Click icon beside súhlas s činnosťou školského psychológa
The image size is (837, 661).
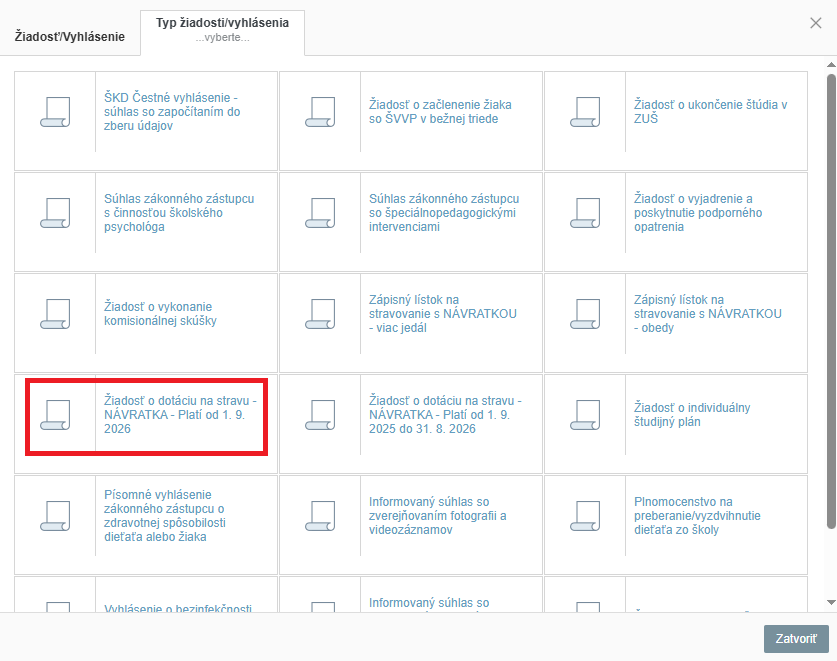click(x=55, y=213)
